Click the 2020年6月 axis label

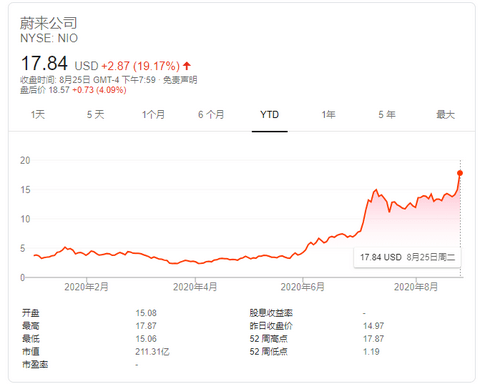pos(302,287)
